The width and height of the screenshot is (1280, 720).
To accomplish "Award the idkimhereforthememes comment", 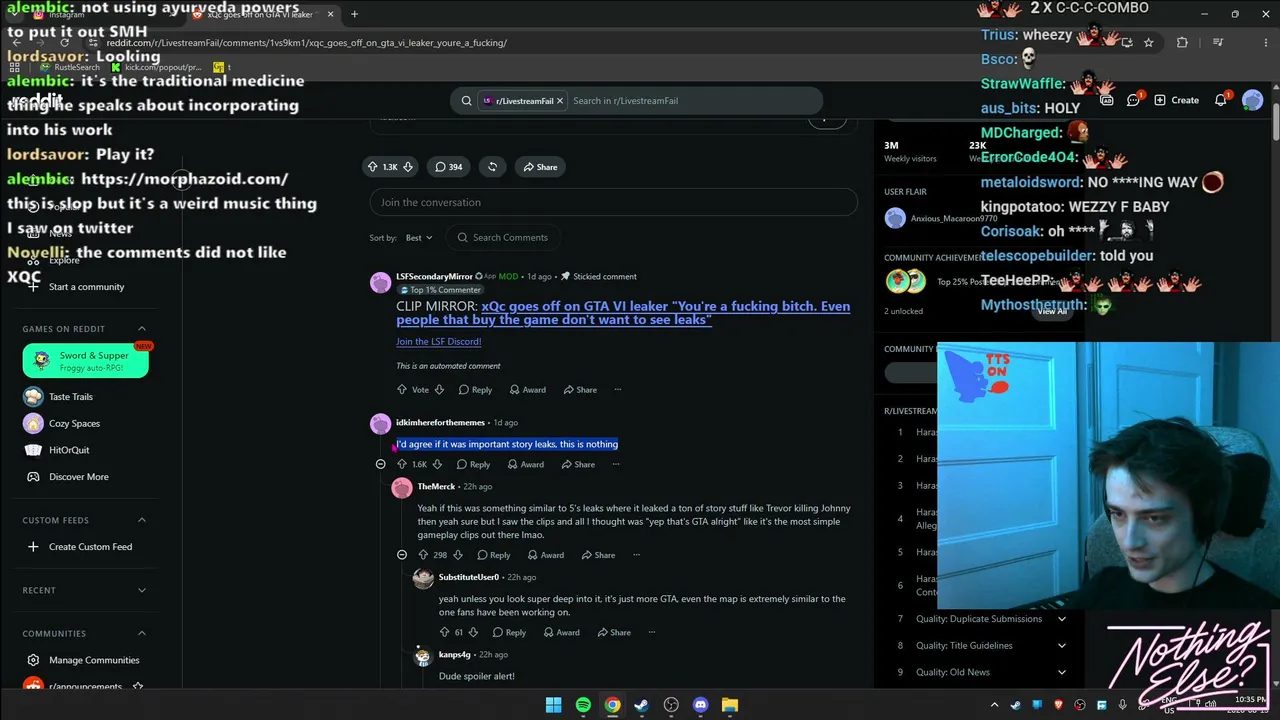I will click(x=524, y=464).
